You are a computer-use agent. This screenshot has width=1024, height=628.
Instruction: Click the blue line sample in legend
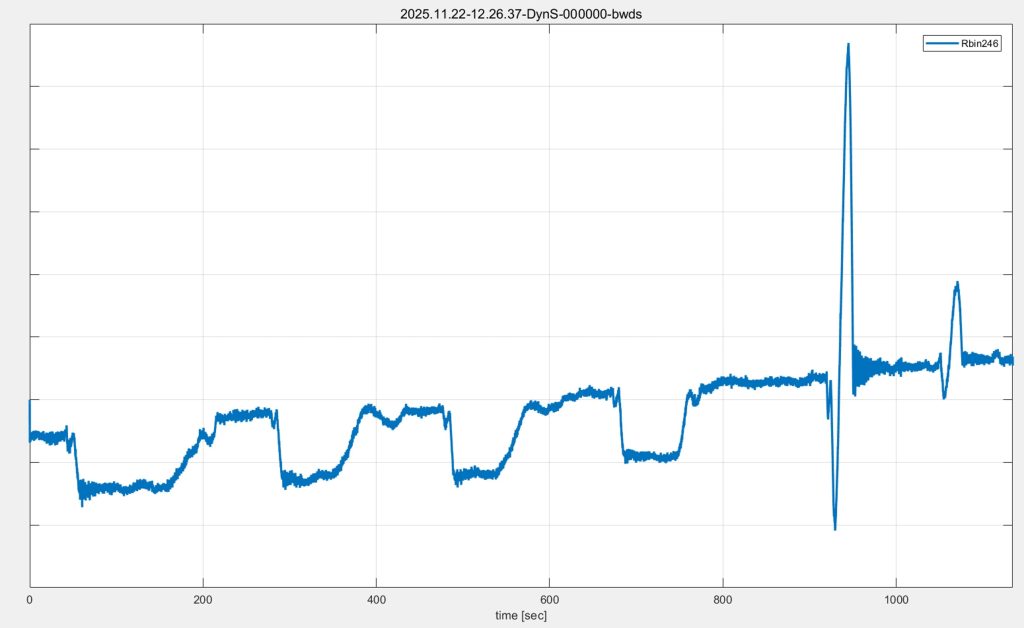coord(944,44)
